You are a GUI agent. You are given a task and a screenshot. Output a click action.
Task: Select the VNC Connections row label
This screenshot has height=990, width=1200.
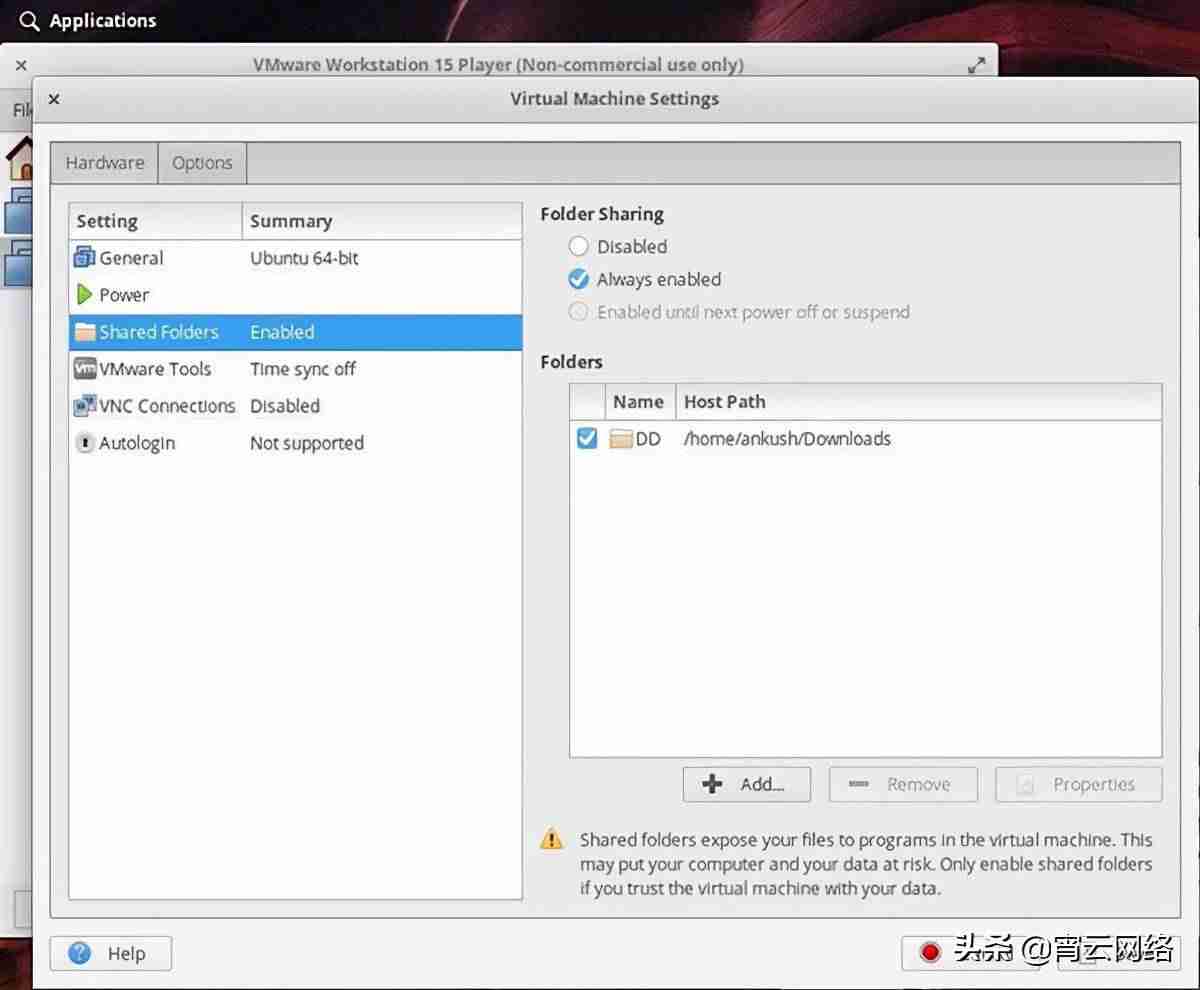[167, 406]
